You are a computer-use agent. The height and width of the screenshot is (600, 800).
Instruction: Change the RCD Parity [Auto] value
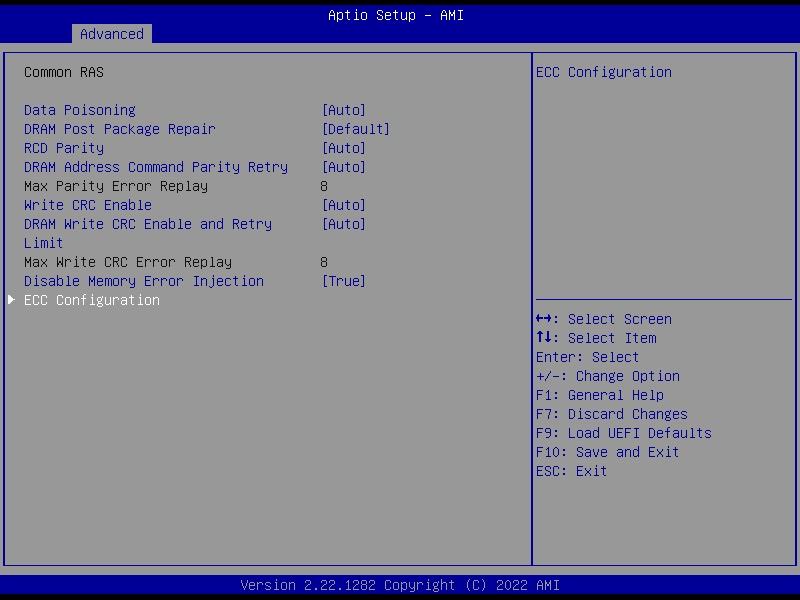click(x=344, y=148)
